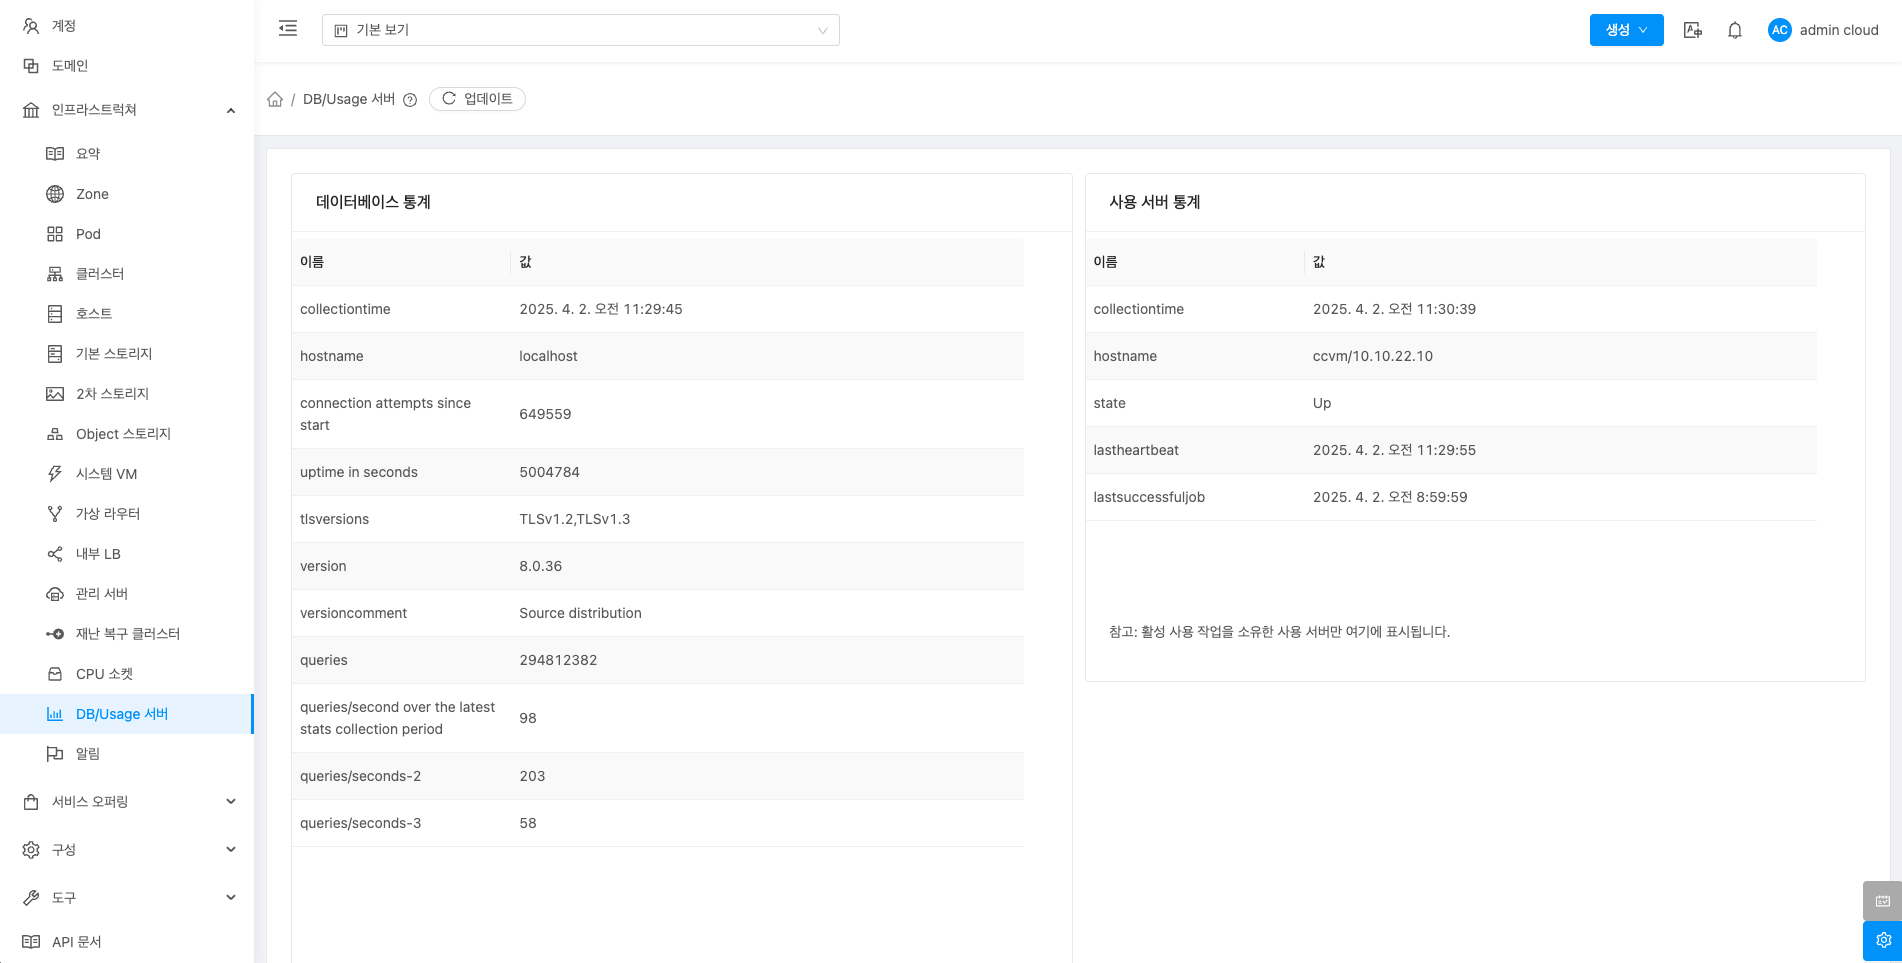This screenshot has width=1902, height=963.
Task: Open the 생성 create dropdown button
Action: click(1626, 30)
